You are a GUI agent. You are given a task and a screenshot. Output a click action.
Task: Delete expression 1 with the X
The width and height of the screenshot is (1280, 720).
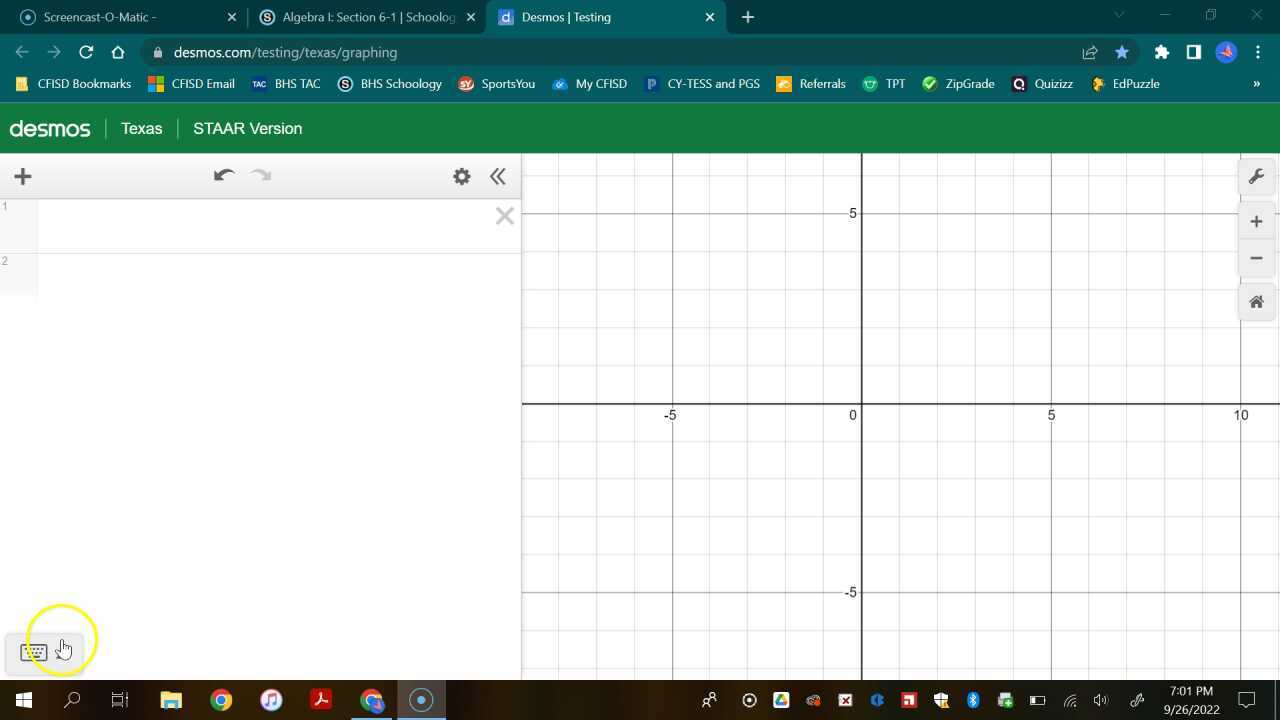(x=504, y=215)
